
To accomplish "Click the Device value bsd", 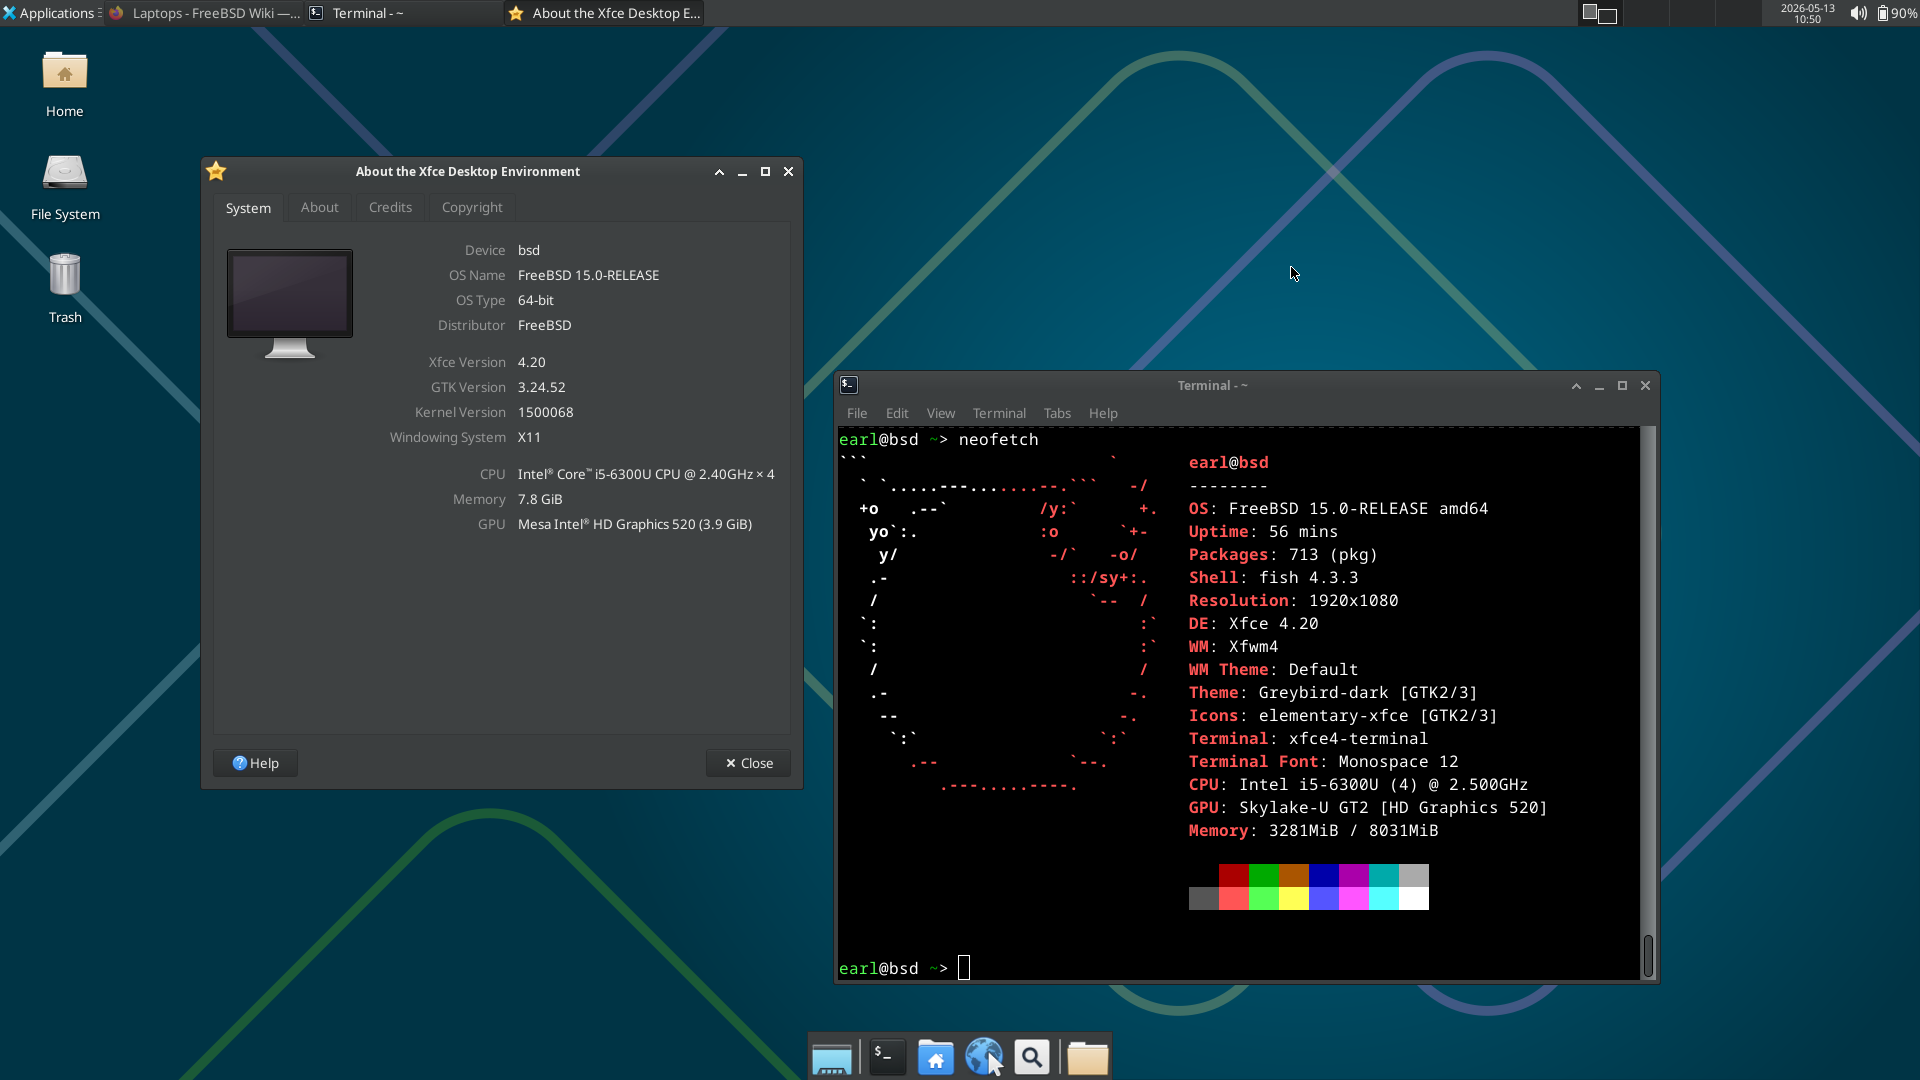I will 529,250.
